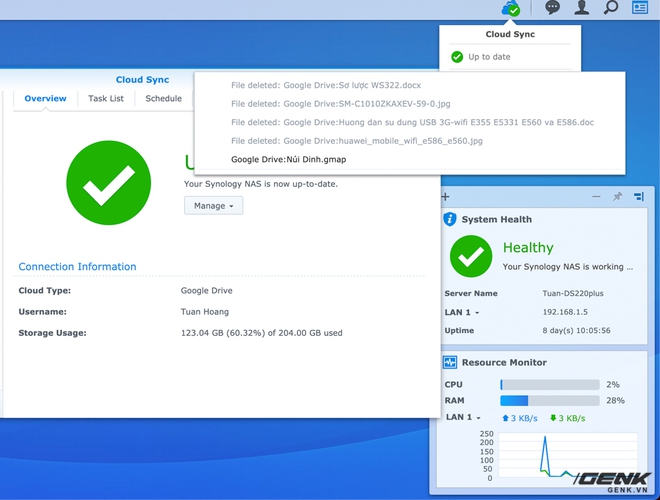Image resolution: width=660 pixels, height=500 pixels.
Task: Click the green Healthy checkmark icon
Action: 471,256
